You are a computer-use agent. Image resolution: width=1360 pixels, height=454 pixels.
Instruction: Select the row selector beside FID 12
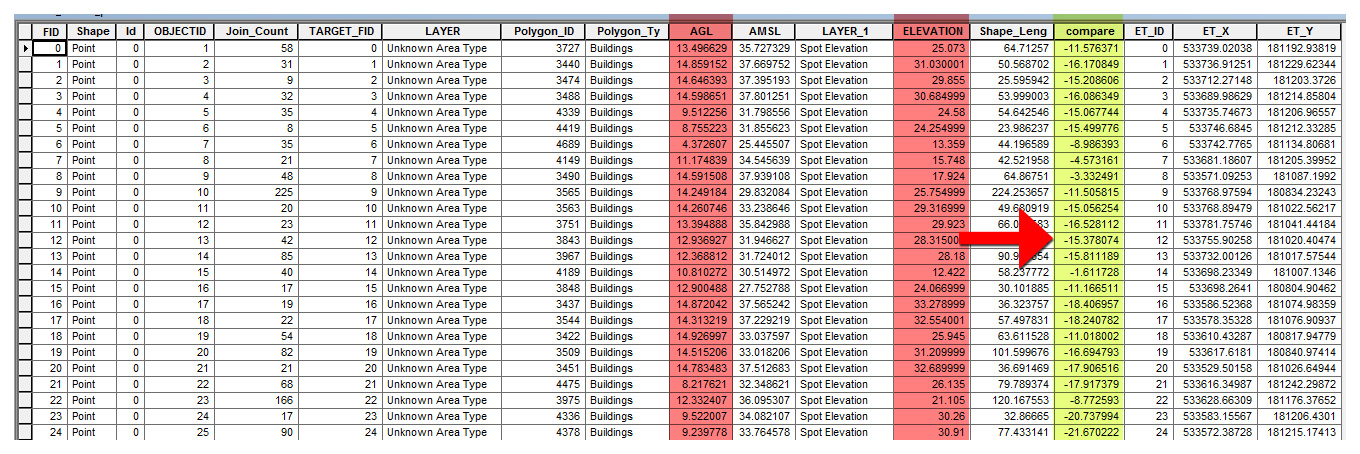25,240
